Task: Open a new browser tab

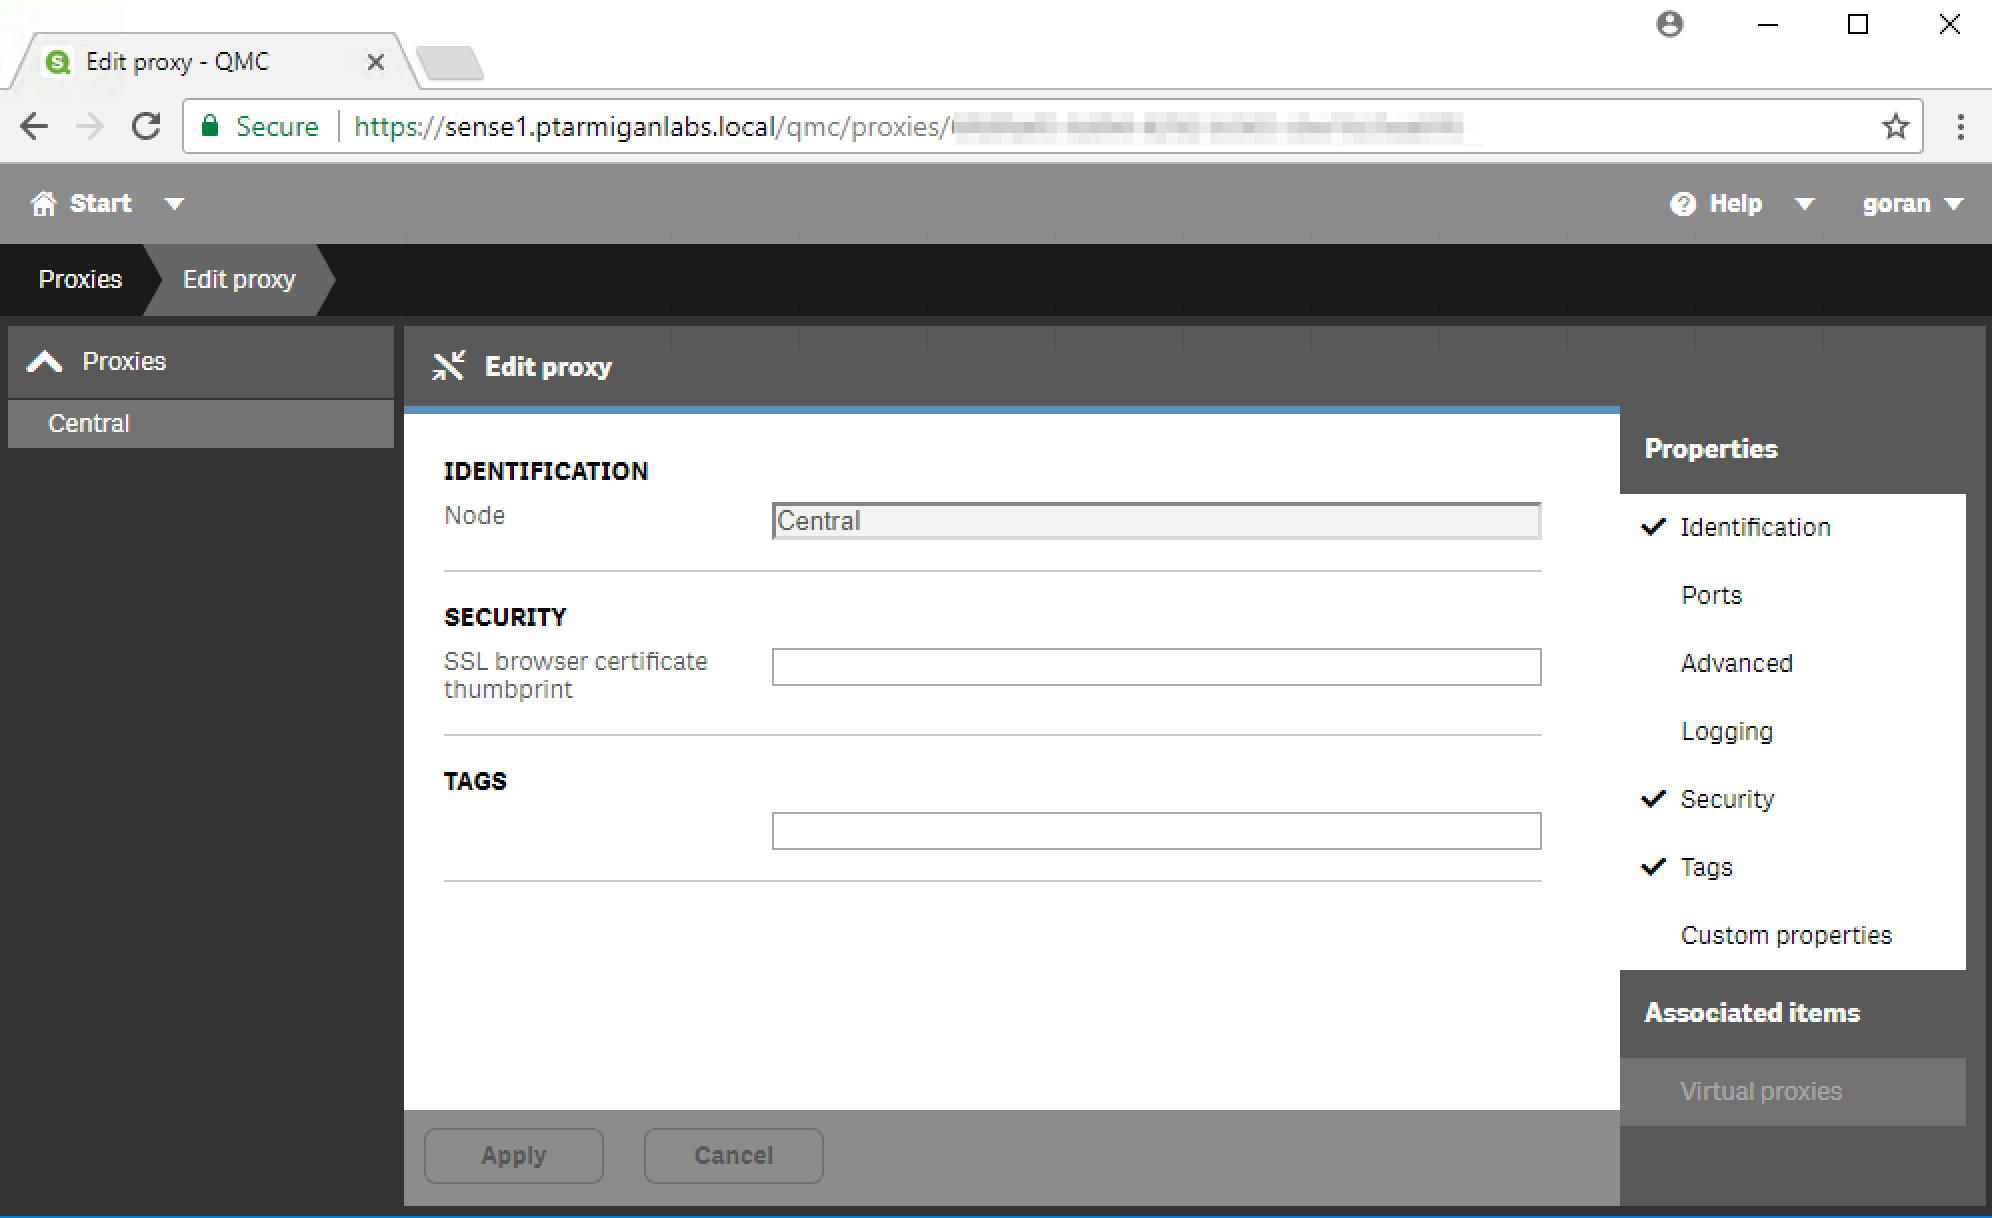Action: point(450,63)
